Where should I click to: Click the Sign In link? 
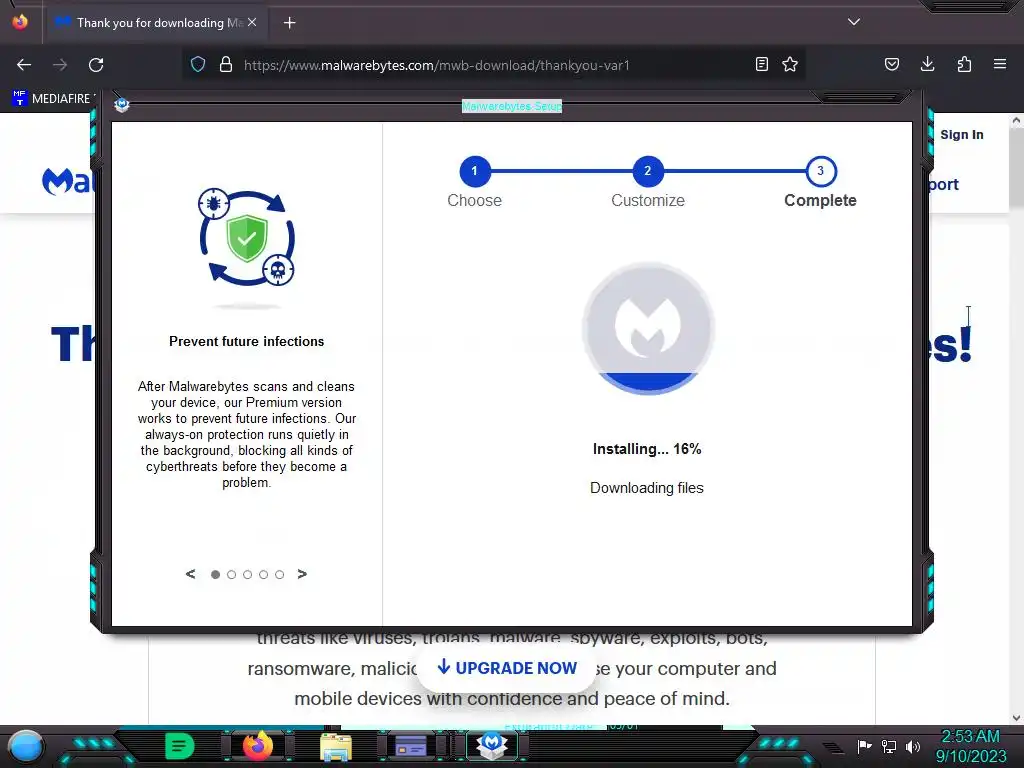pyautogui.click(x=961, y=135)
